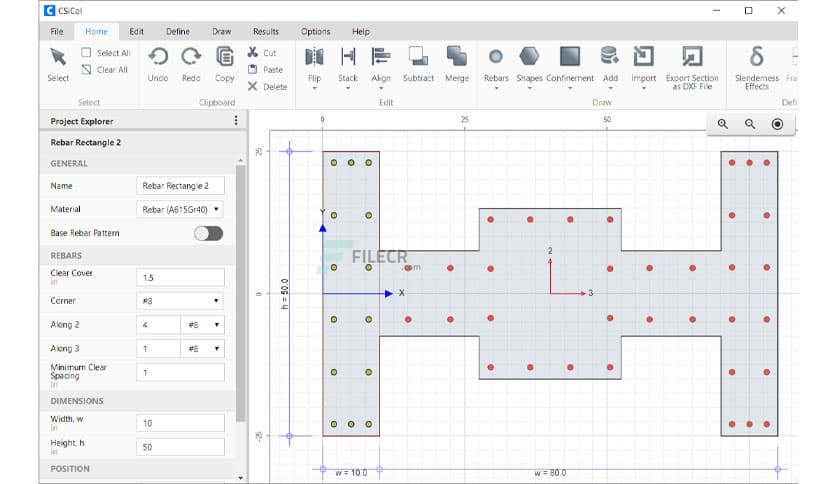The height and width of the screenshot is (484, 836).
Task: Edit the Along 3 count field
Action: (x=158, y=349)
